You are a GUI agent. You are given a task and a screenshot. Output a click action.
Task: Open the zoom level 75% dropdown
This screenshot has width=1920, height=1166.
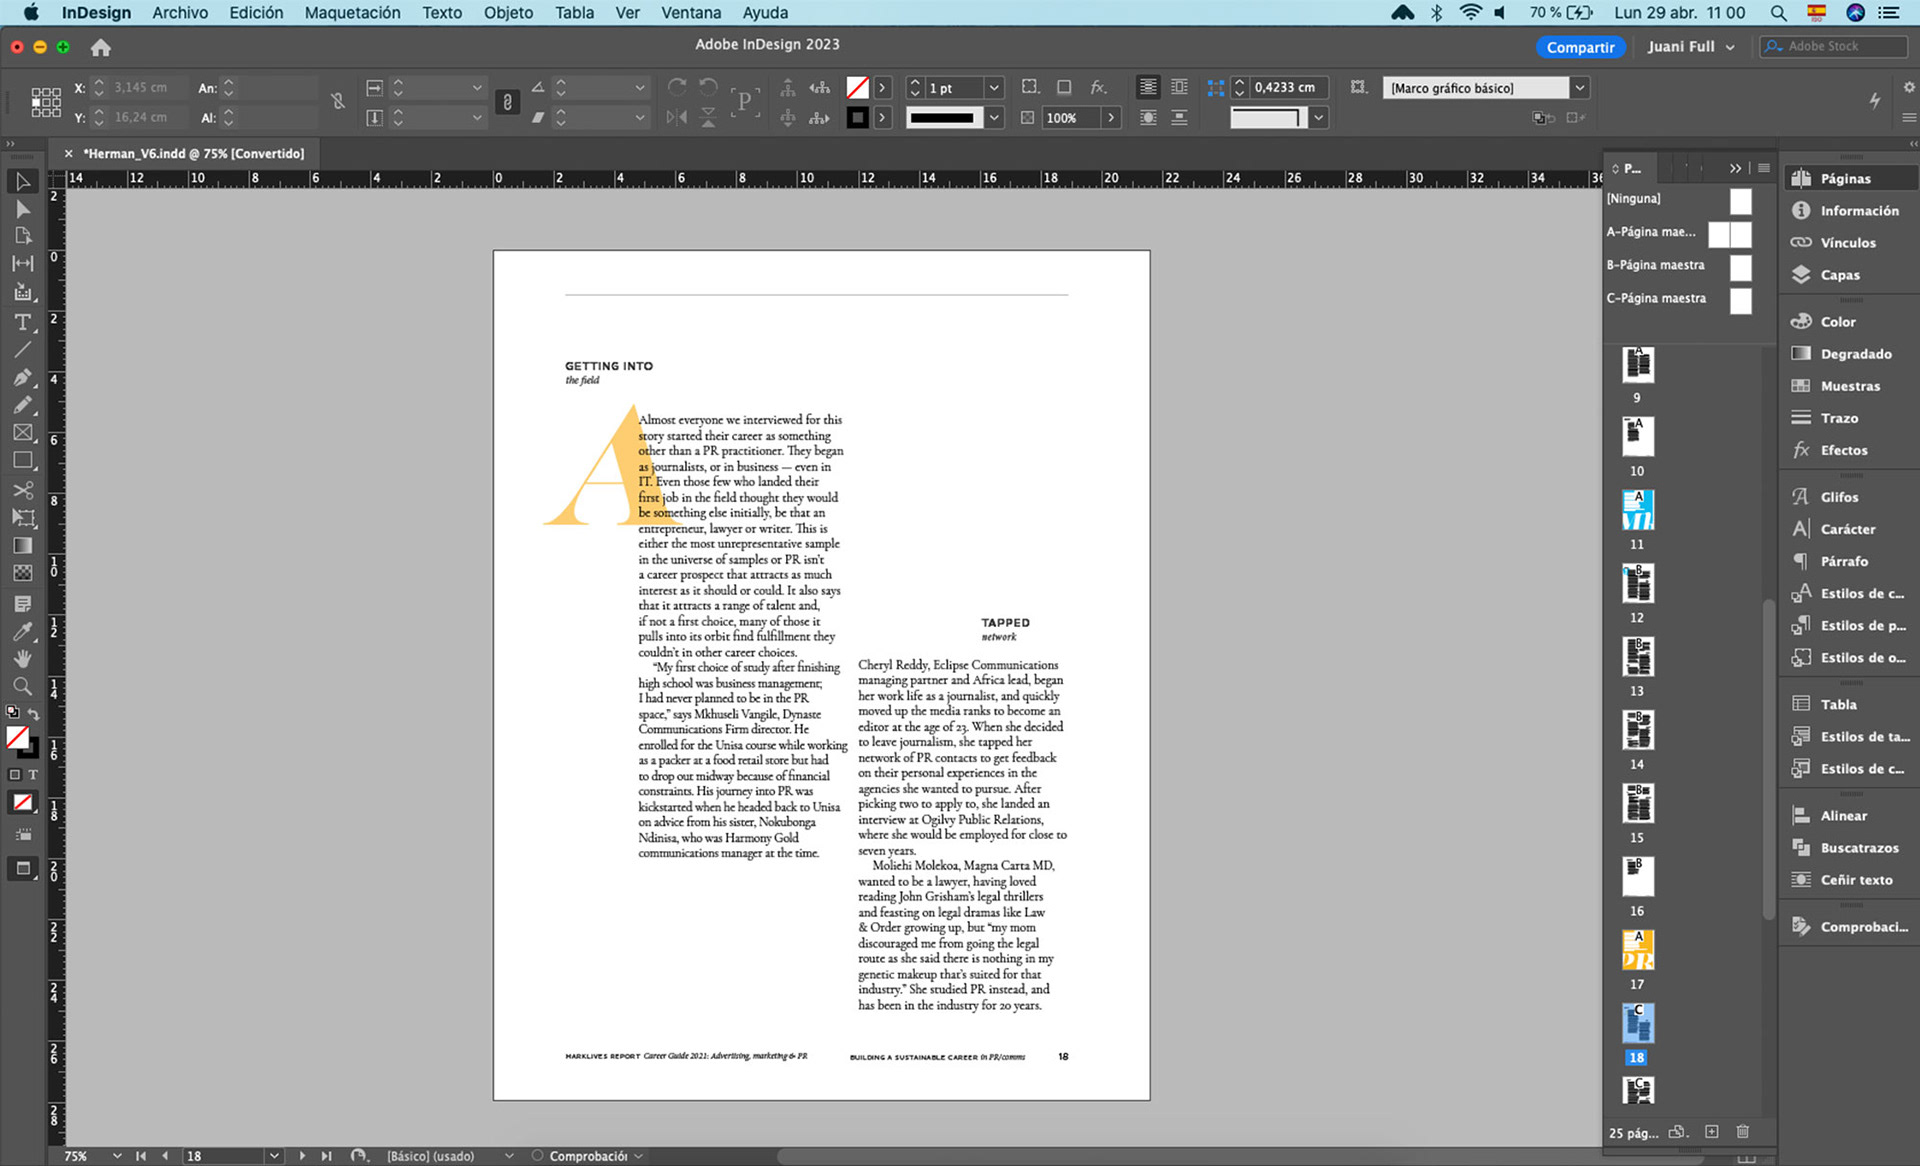click(x=117, y=1156)
